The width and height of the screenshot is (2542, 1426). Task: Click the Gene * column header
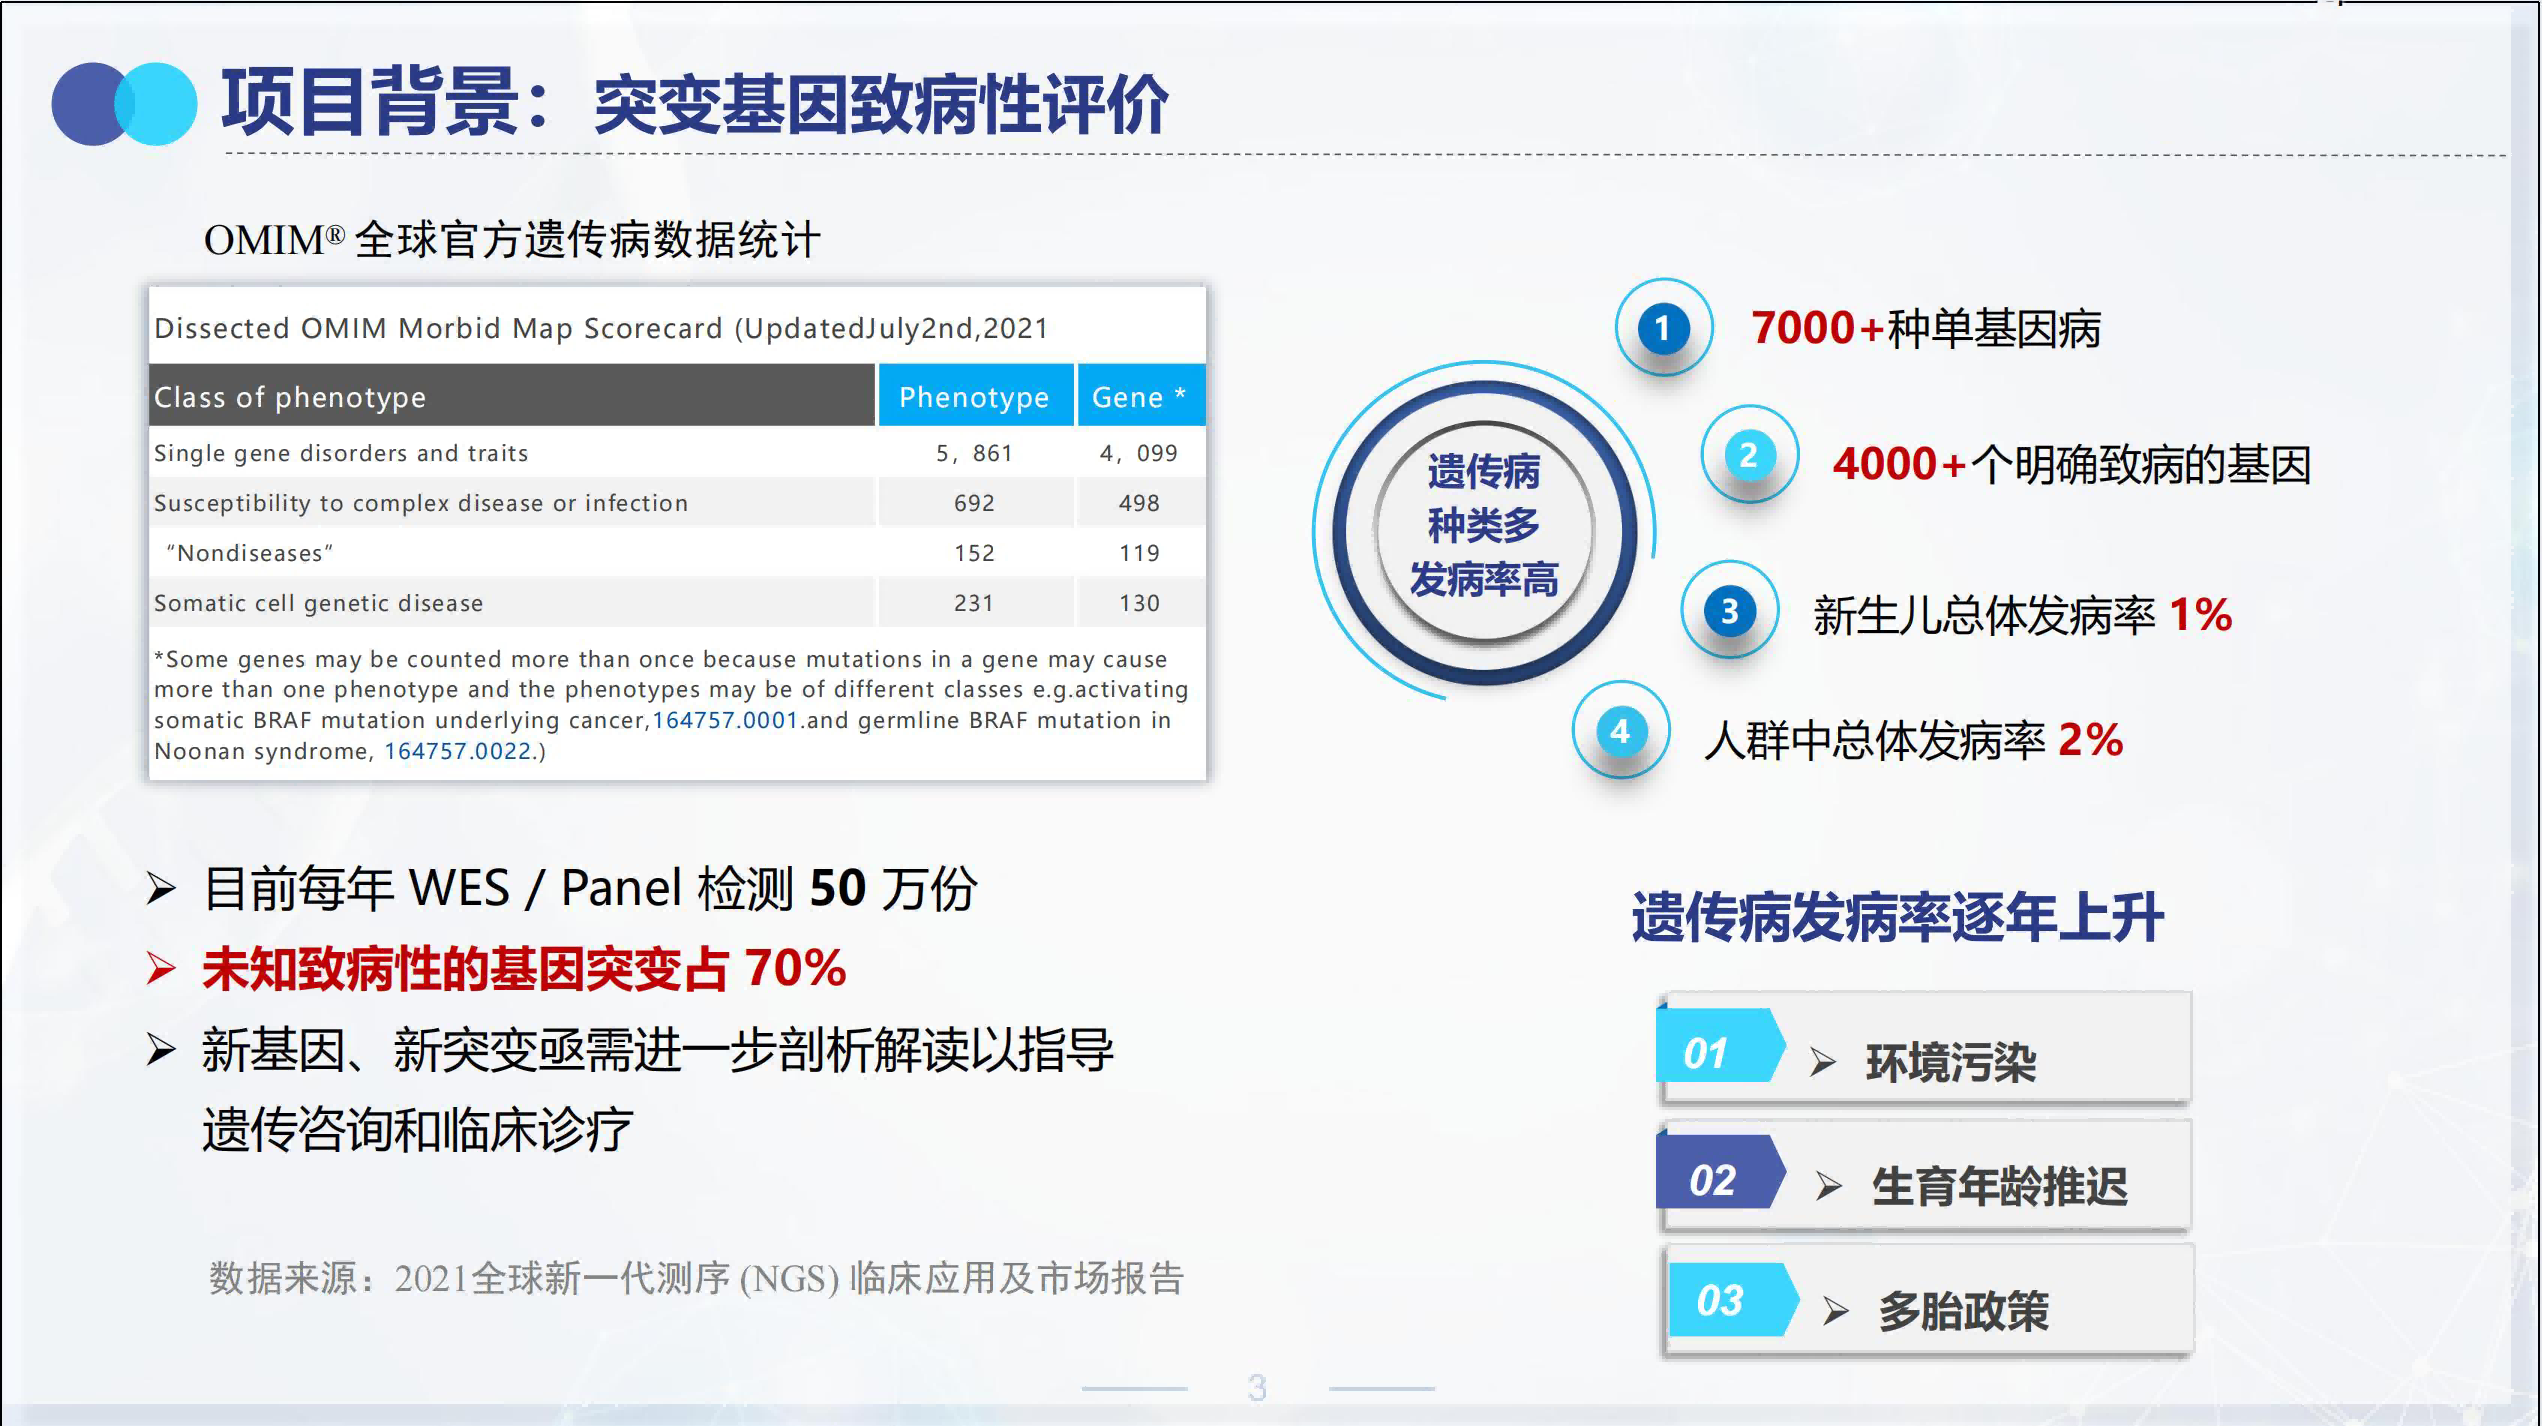(1139, 397)
